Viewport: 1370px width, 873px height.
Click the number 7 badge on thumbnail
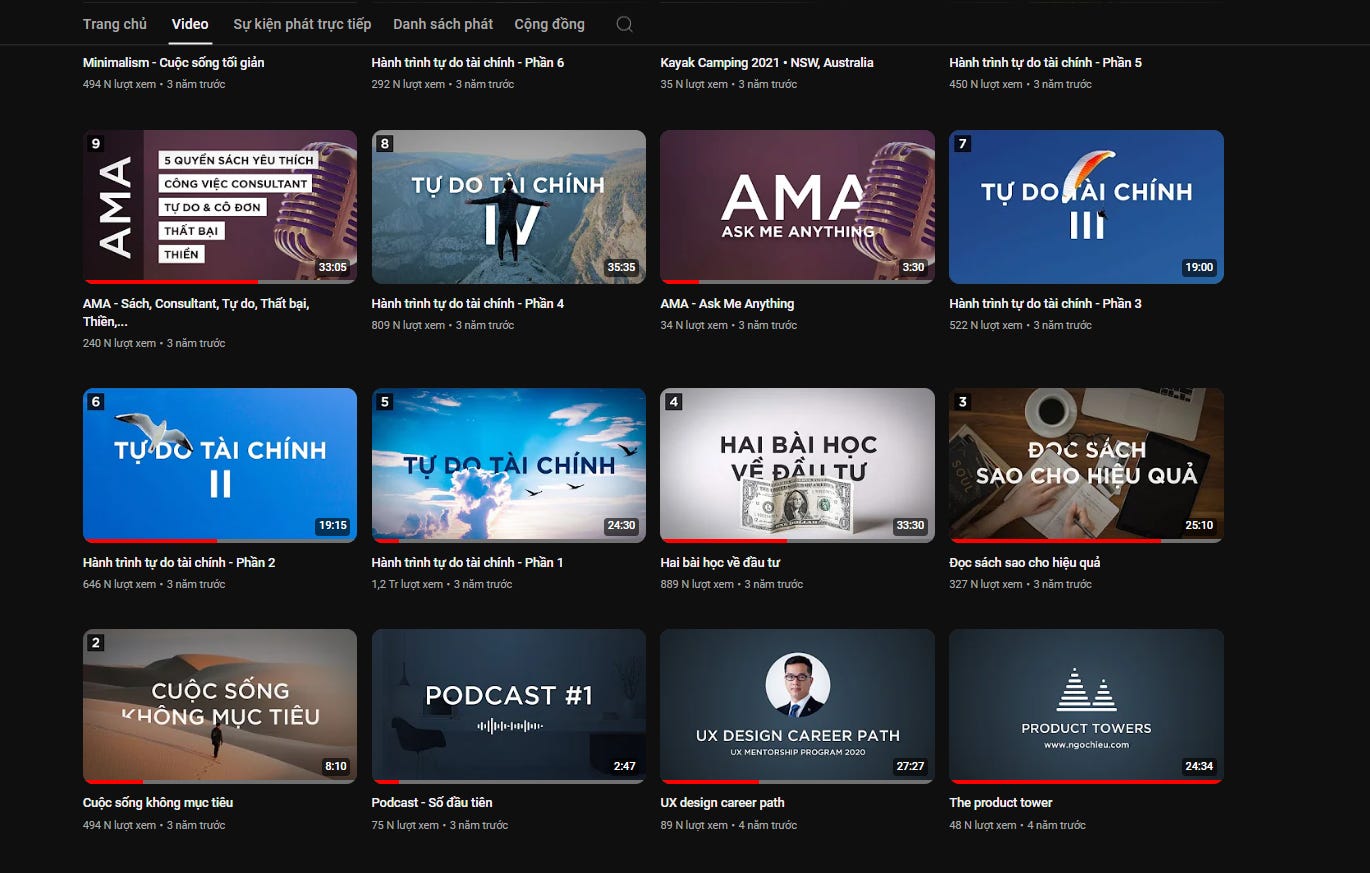(x=962, y=144)
